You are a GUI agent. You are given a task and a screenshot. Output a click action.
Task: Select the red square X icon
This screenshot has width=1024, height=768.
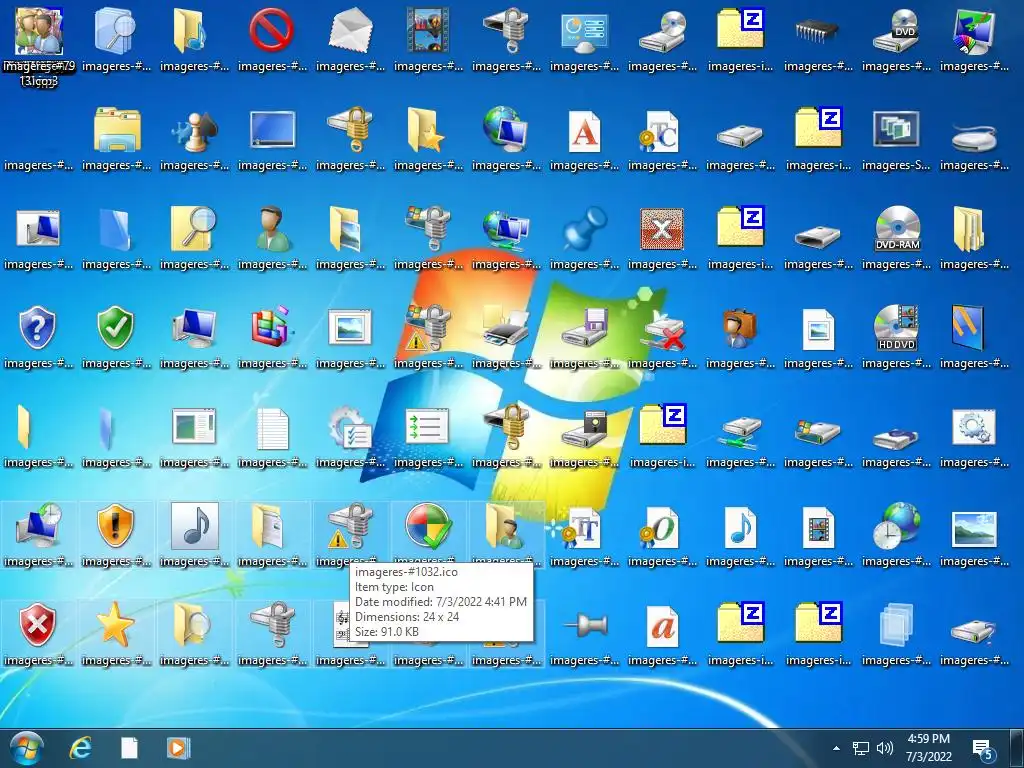click(662, 229)
